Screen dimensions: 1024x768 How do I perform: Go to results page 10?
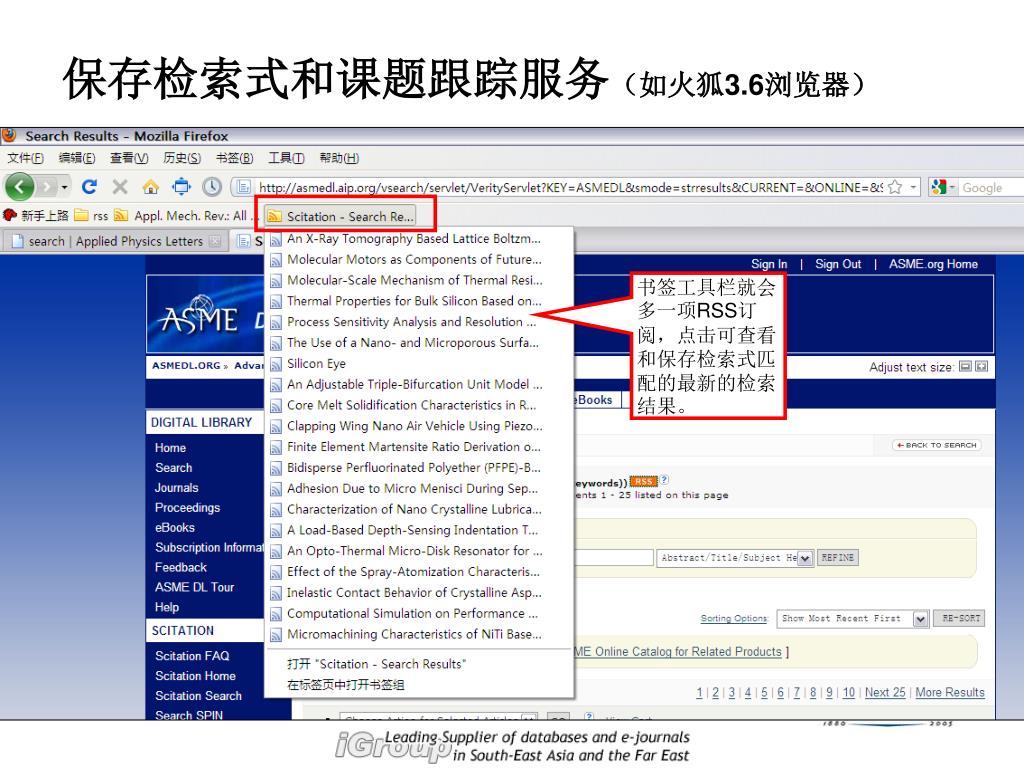click(848, 692)
